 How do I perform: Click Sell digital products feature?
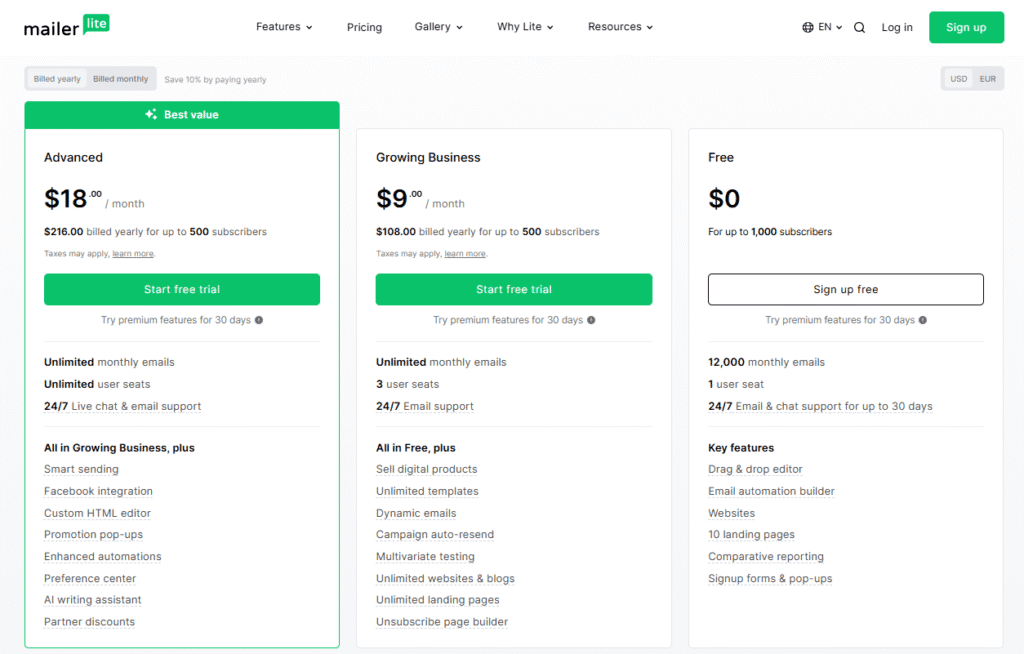(426, 469)
